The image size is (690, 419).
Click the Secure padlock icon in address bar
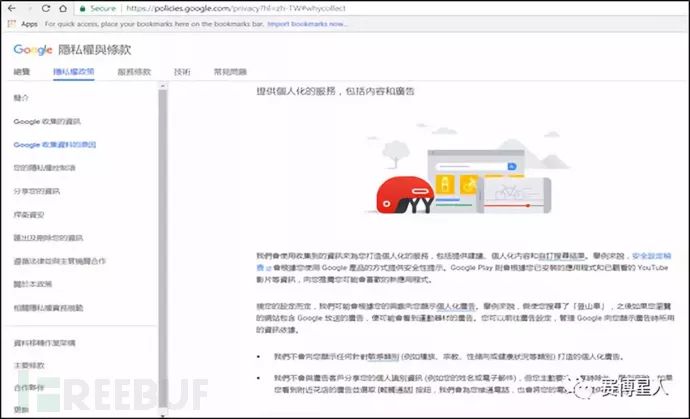(83, 6)
